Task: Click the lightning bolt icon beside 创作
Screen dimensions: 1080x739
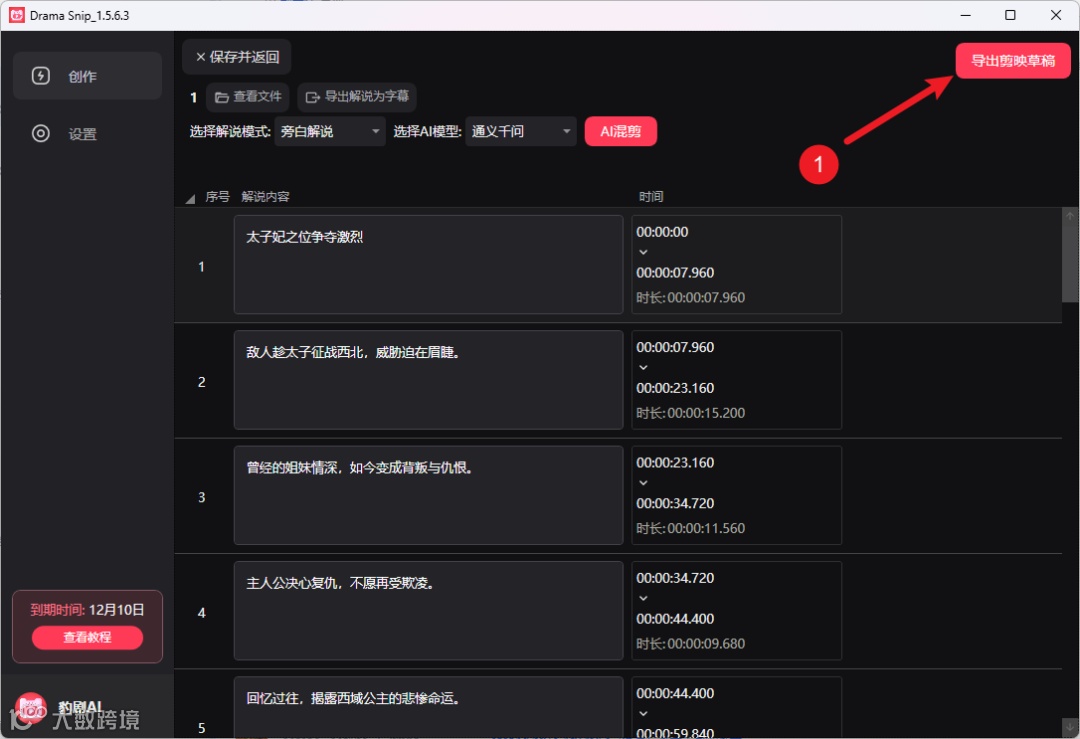Action: [x=41, y=76]
